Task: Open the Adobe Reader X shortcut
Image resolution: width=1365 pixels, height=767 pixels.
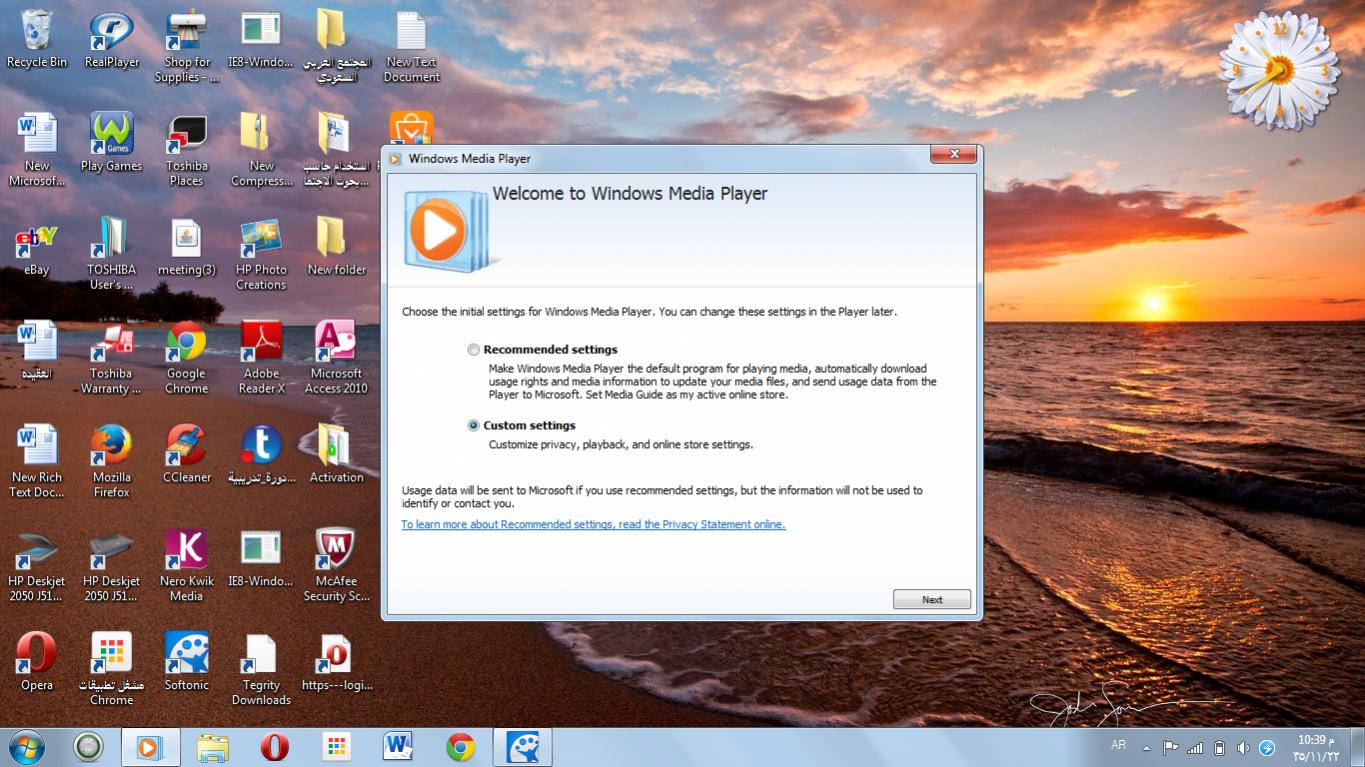Action: (x=261, y=358)
